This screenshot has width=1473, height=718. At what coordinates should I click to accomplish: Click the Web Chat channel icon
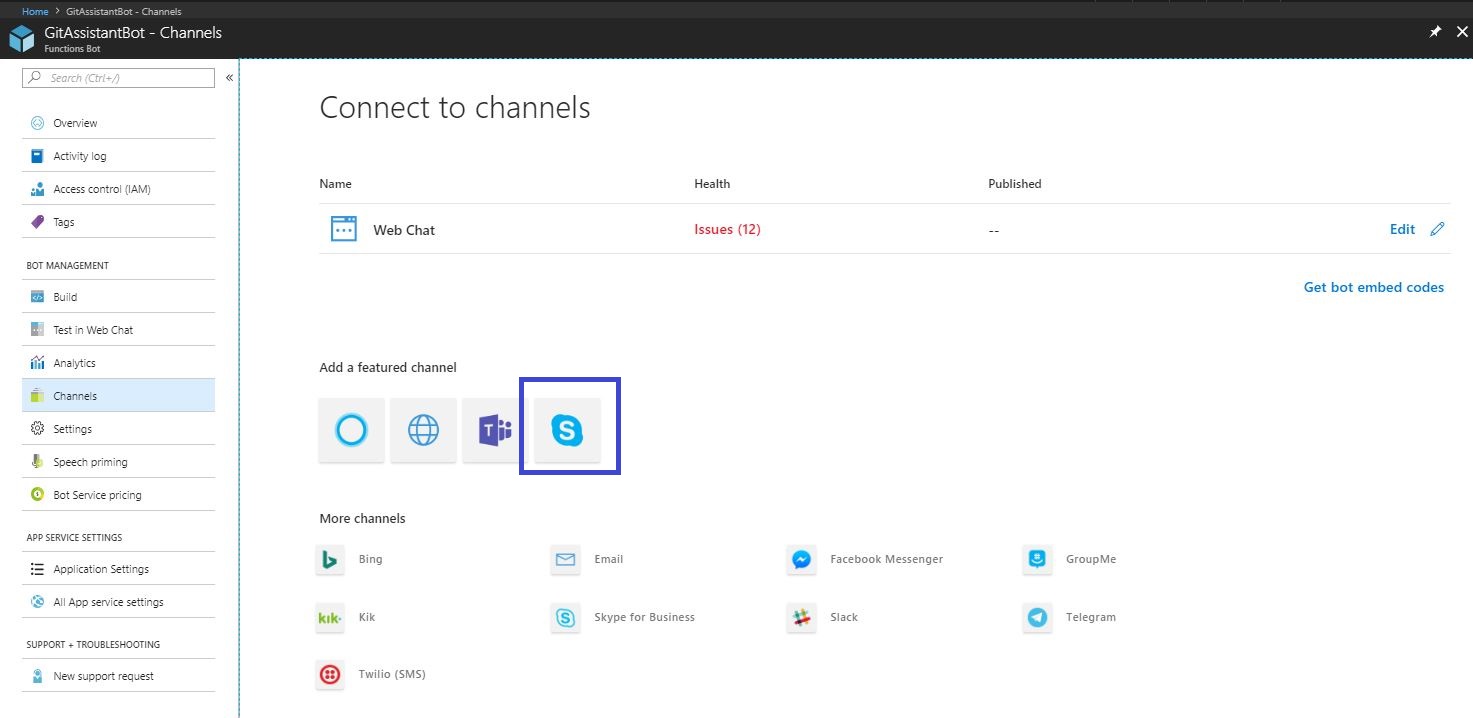tap(344, 230)
